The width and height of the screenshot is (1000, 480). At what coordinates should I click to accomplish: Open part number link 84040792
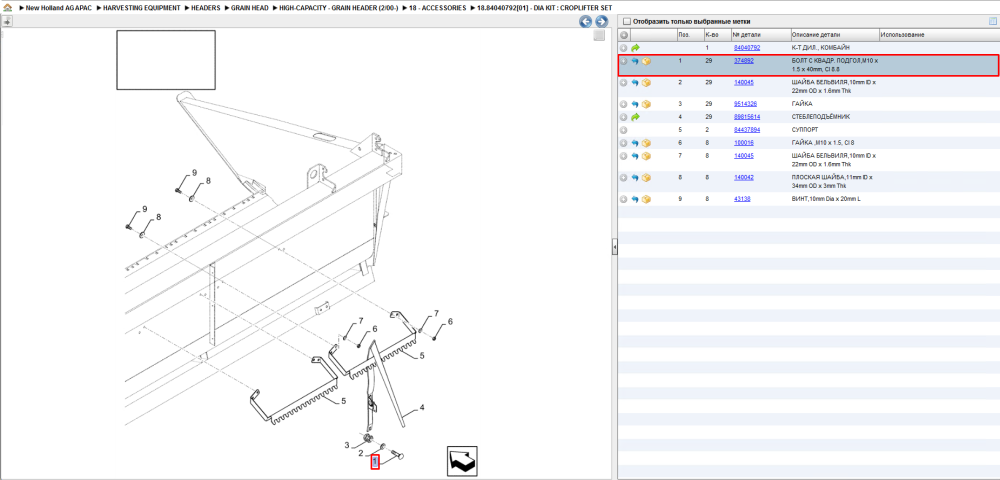click(x=747, y=48)
